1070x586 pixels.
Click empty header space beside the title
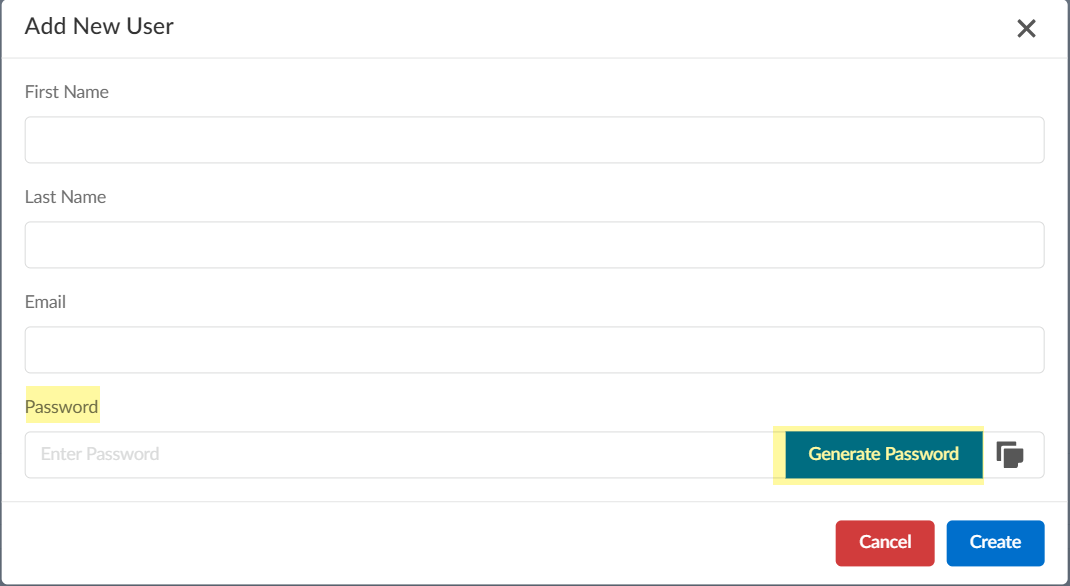(600, 28)
